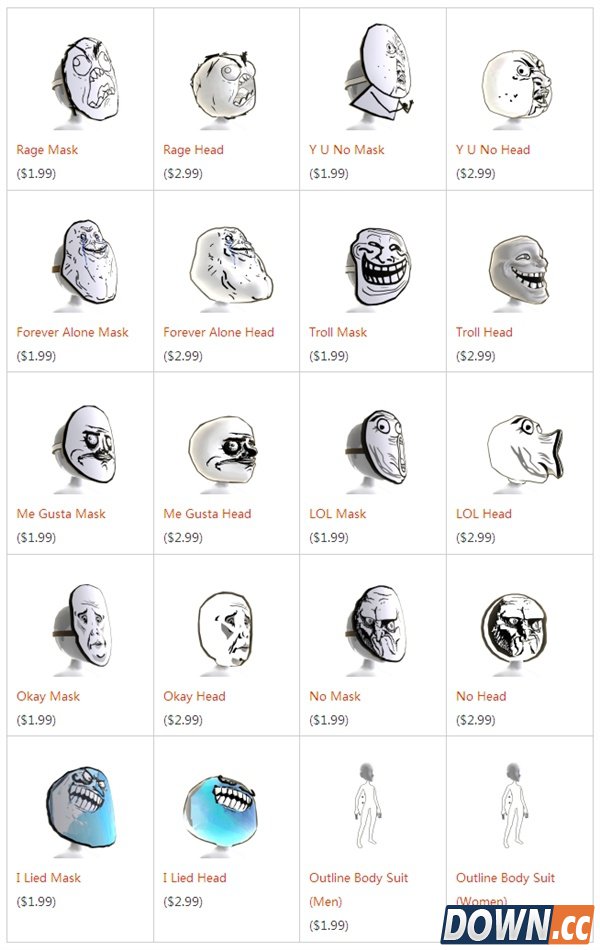
Task: Click the Troll Head text link
Action: pos(484,332)
